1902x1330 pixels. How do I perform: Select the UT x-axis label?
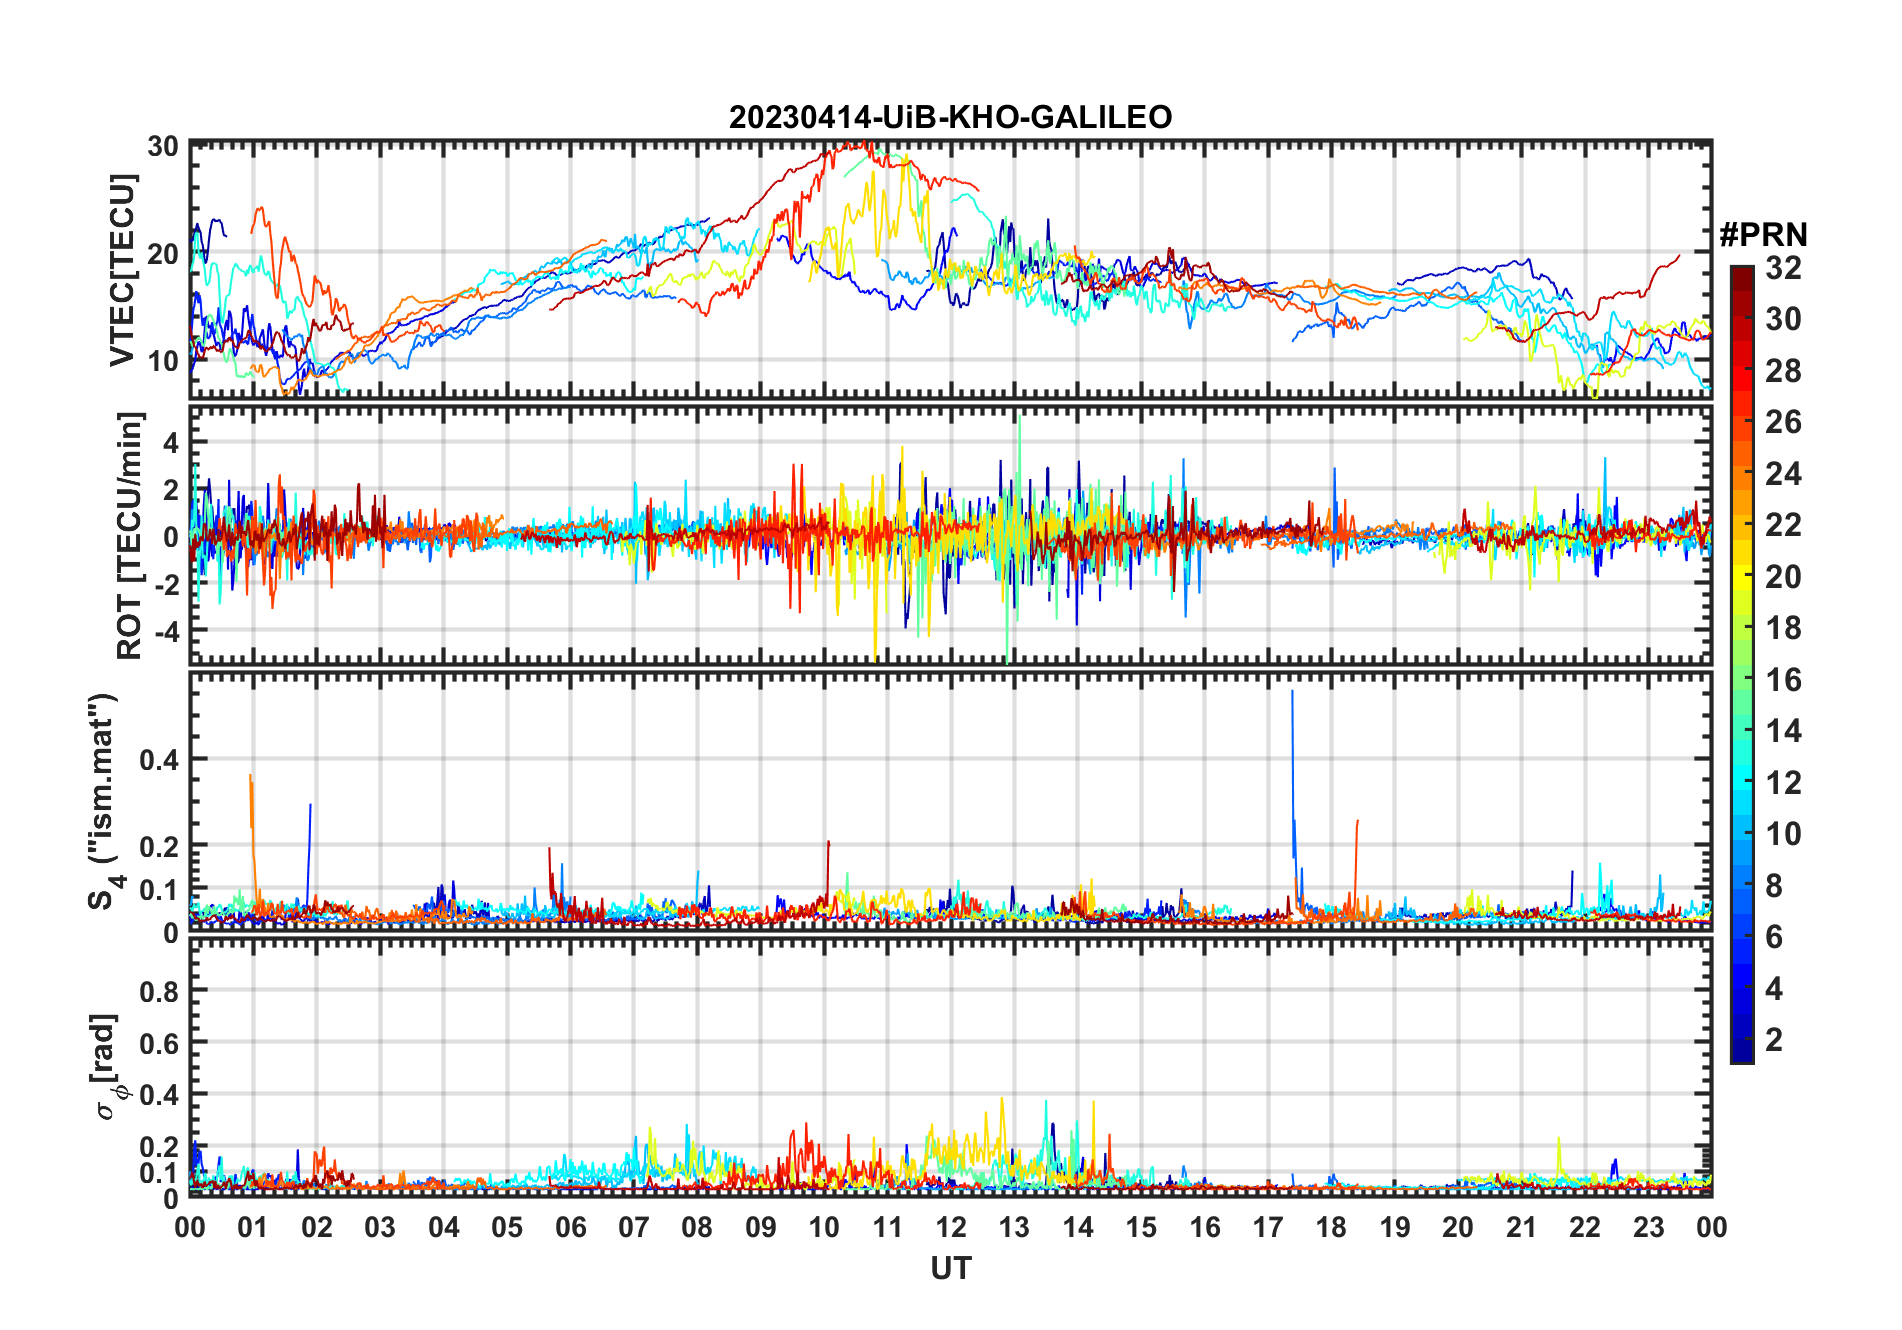(x=950, y=1268)
